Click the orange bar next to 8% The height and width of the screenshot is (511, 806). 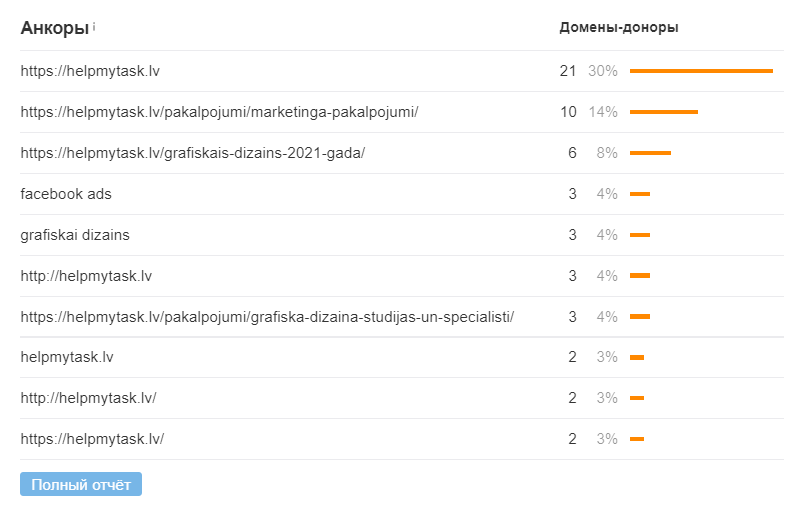pos(650,153)
